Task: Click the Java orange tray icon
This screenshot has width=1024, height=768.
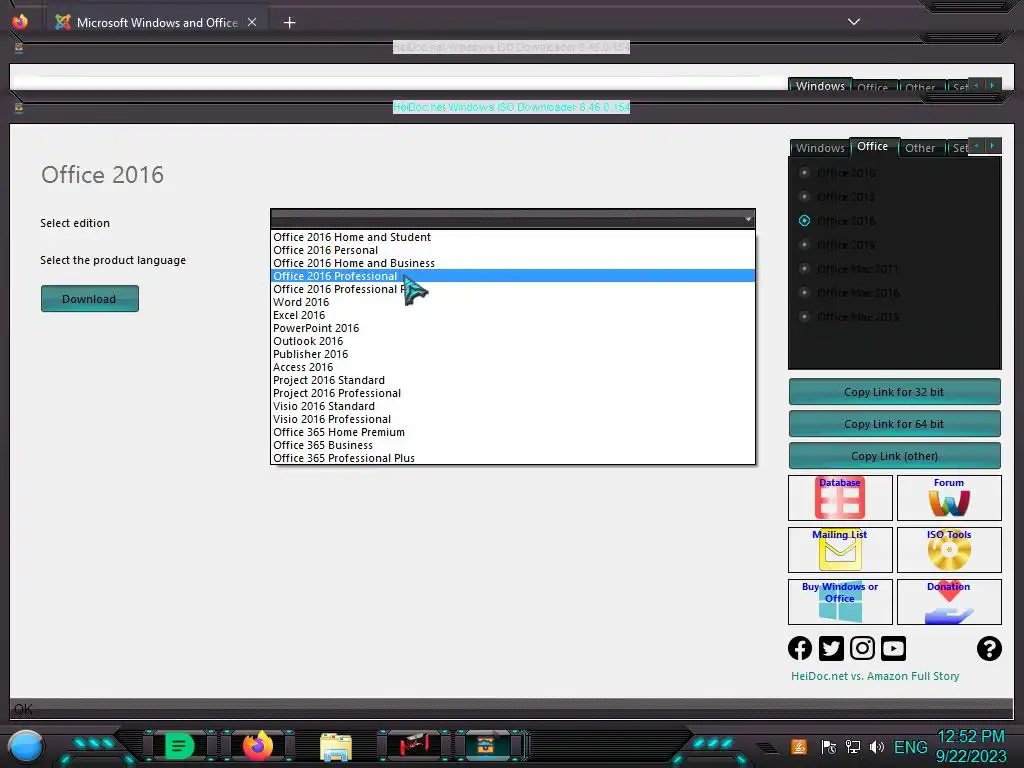Action: pyautogui.click(x=799, y=747)
